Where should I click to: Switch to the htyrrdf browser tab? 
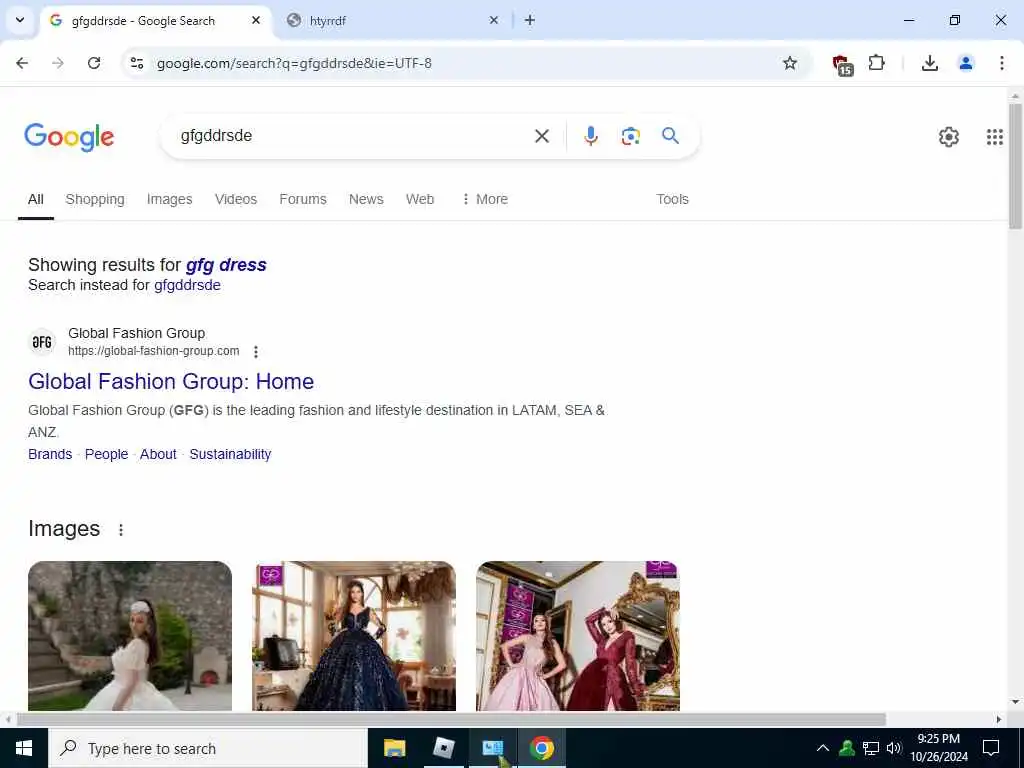(389, 21)
